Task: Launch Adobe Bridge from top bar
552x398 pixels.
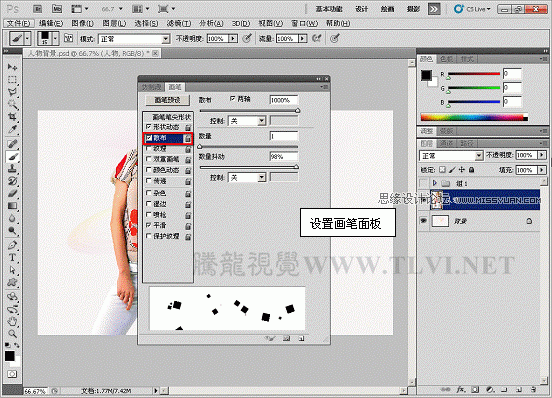Action: pos(38,9)
